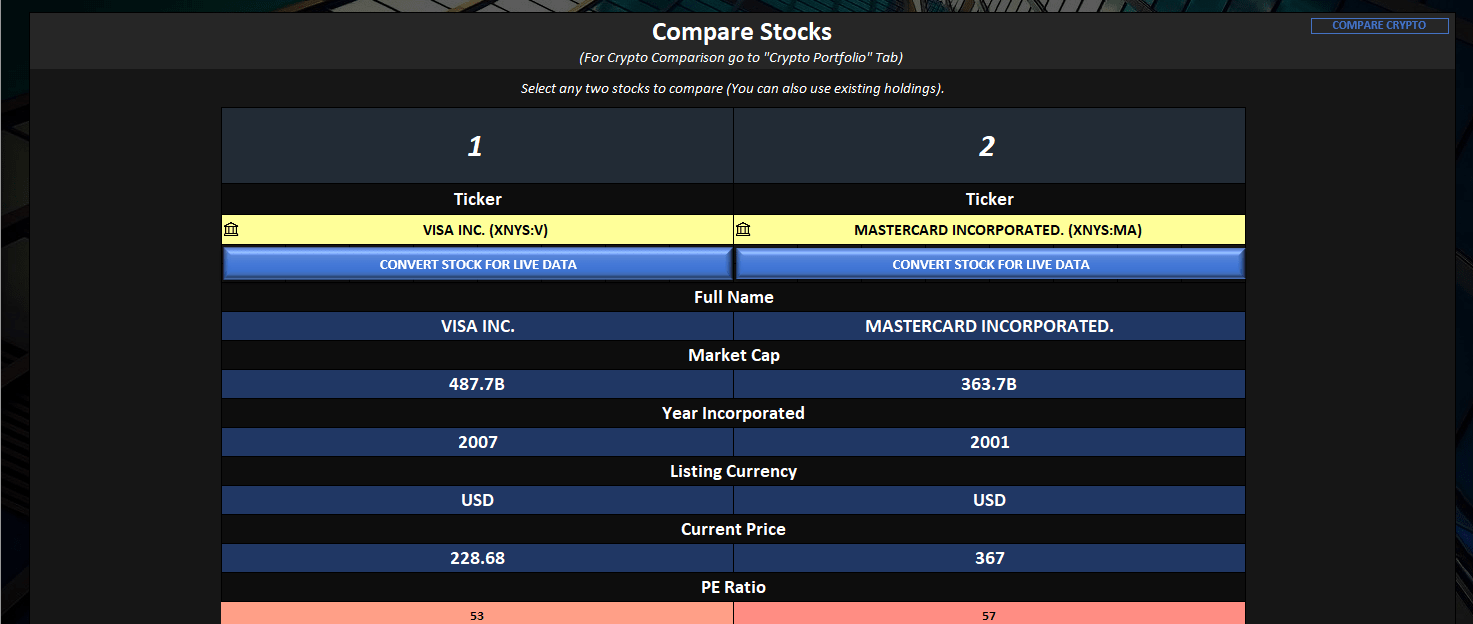Screen dimensions: 1473x624
Task: Click the stock column header numbered 2
Action: [x=989, y=146]
